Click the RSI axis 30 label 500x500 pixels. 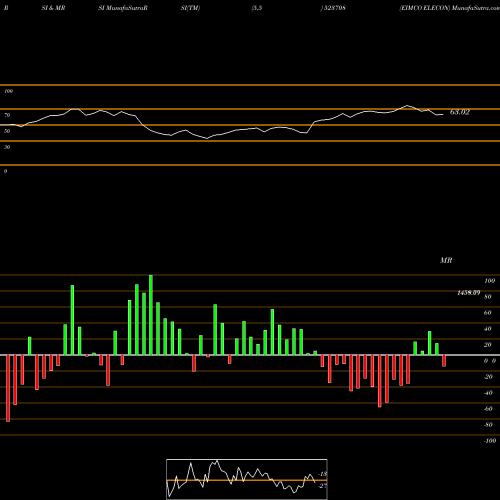point(7,147)
